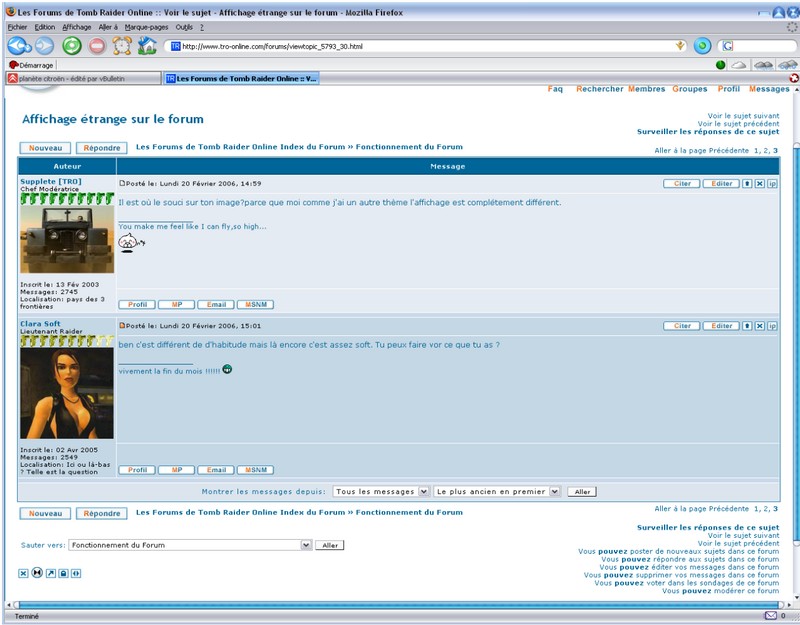Click Aller next to the message sort options
Viewport: 800px width, 625px height.
pyautogui.click(x=582, y=492)
